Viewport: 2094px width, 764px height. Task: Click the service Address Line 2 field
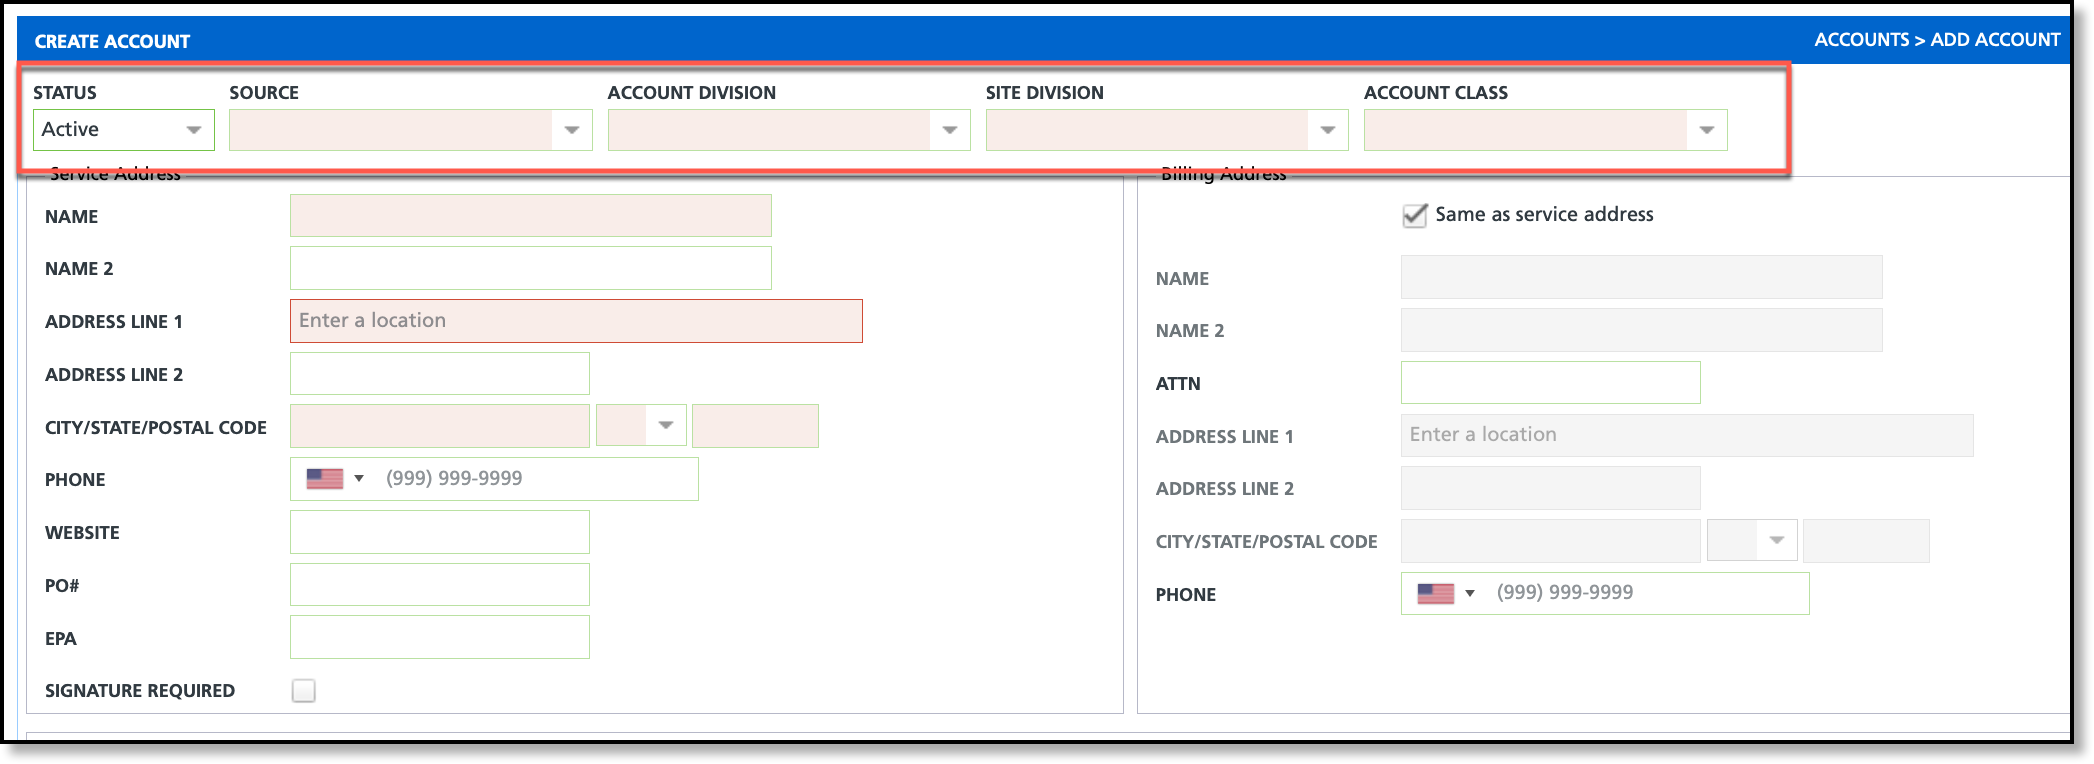440,374
